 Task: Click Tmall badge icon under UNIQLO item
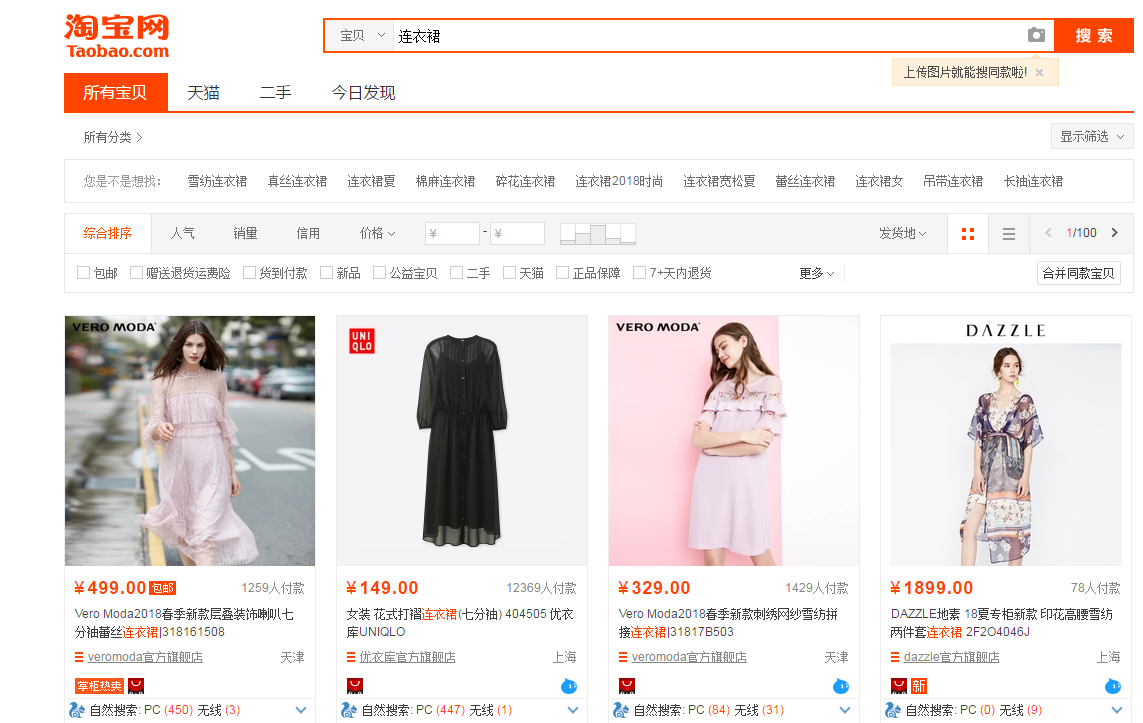(355, 686)
